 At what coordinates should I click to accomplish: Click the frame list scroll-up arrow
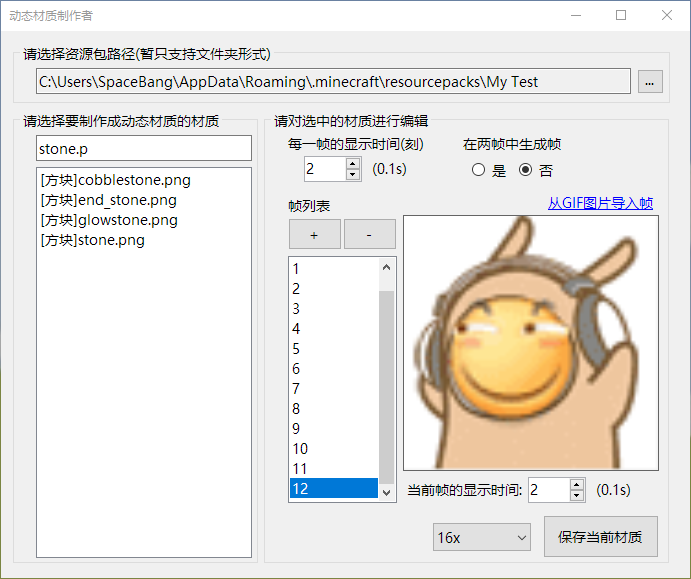(x=386, y=267)
